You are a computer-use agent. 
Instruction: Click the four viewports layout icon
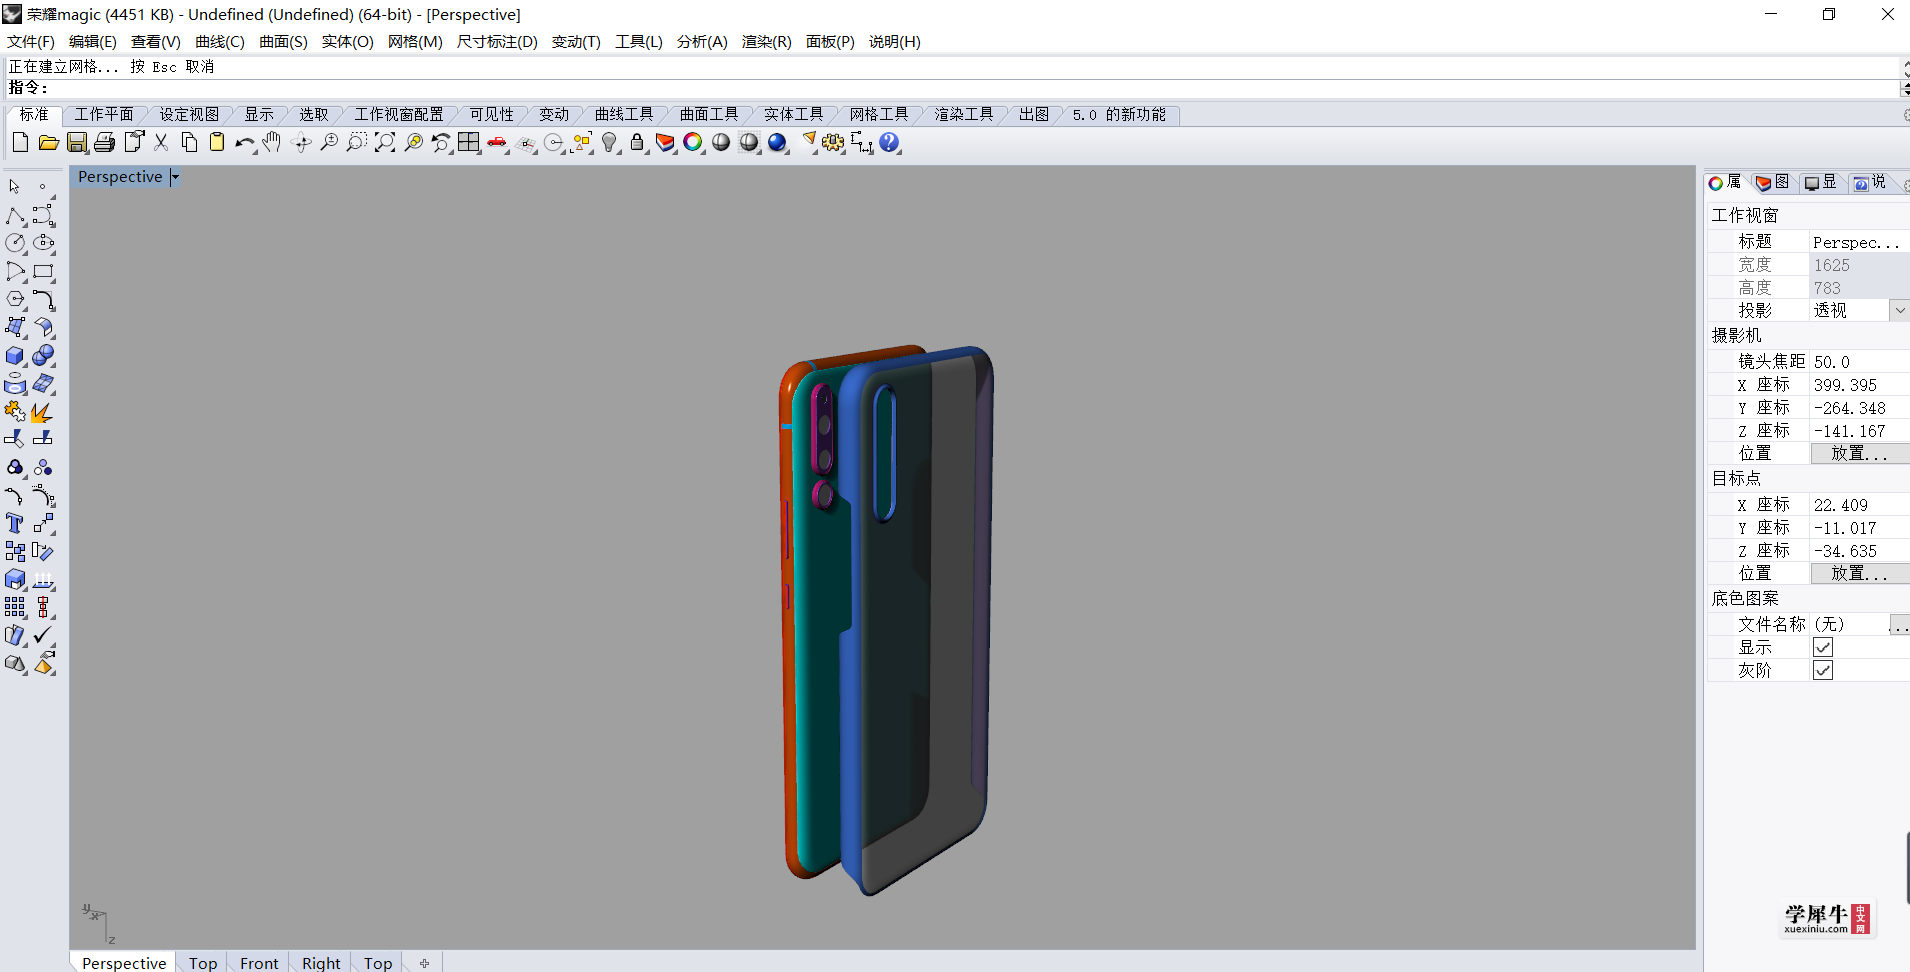[469, 143]
